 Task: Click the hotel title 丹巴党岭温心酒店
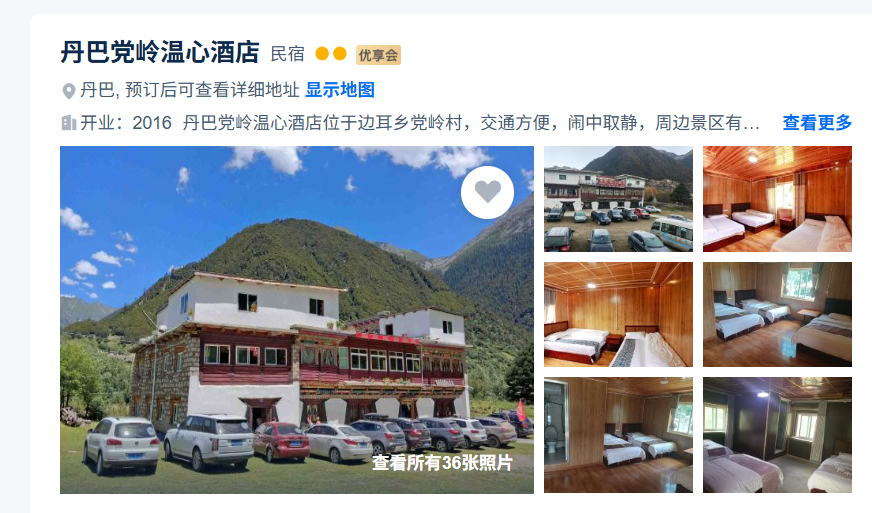point(160,52)
